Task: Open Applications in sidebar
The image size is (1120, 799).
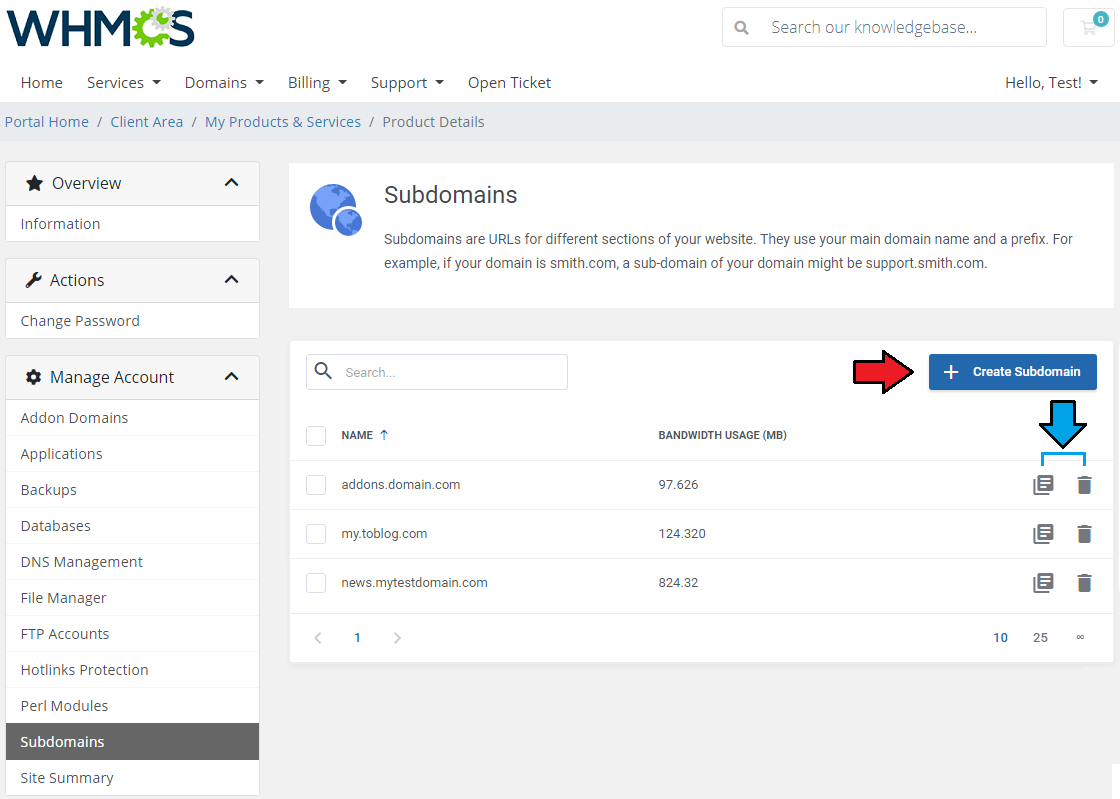Action: 132,454
